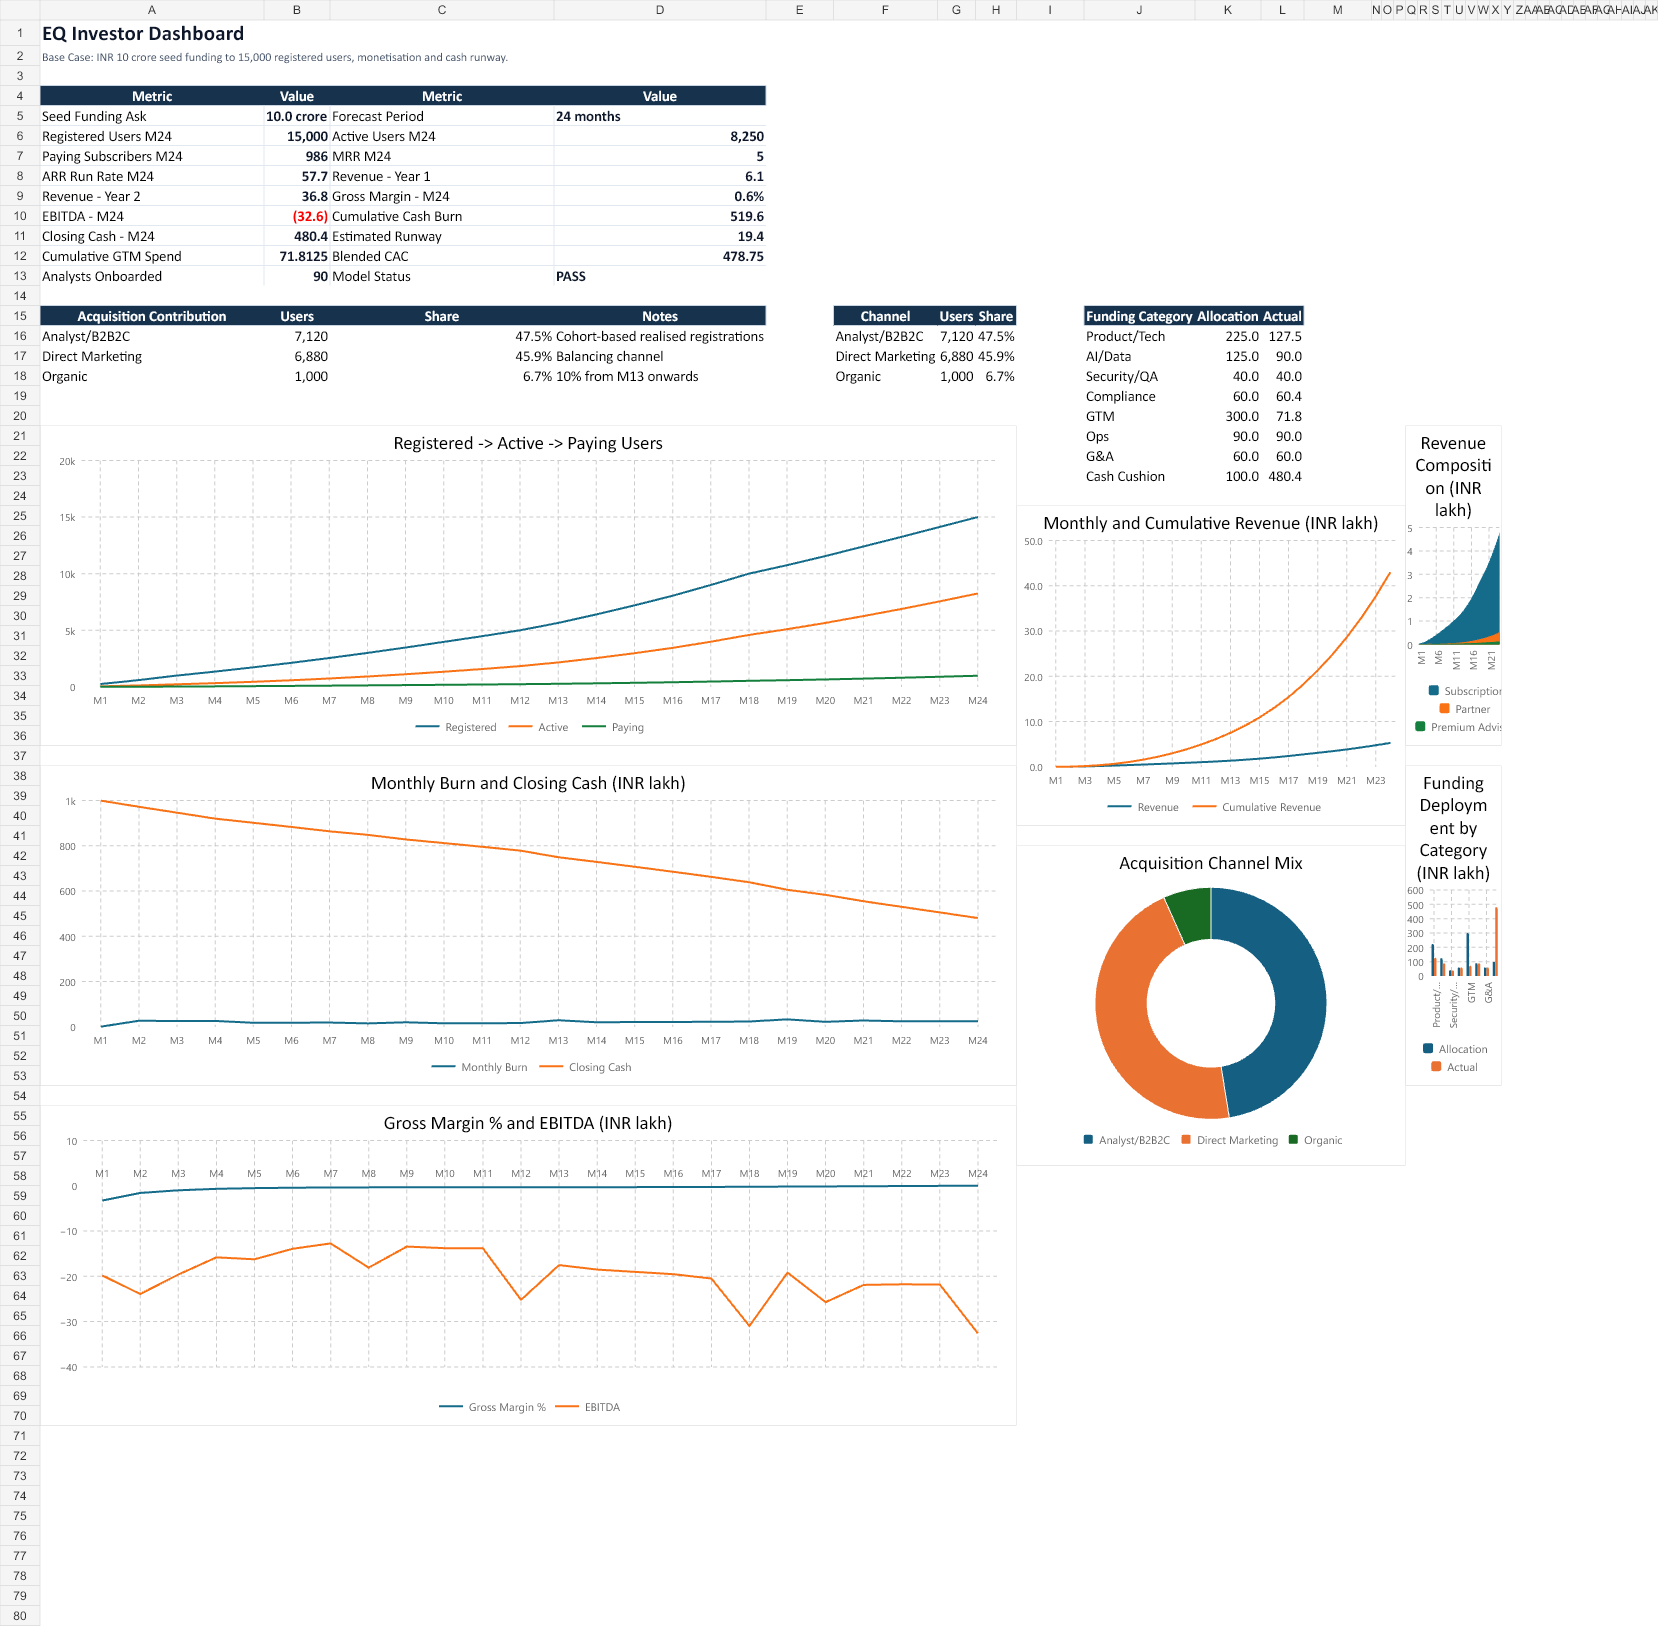This screenshot has height=1626, width=1658.
Task: Click the "10% from M13 onwards" note cell
Action: pyautogui.click(x=660, y=376)
